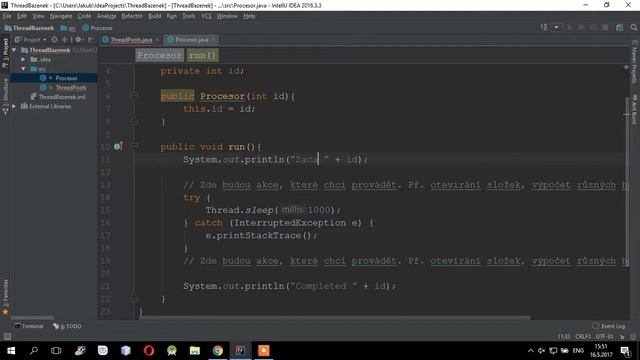Image resolution: width=640 pixels, height=360 pixels.
Task: Click the src breadcrumb in navigation bar
Action: coord(68,28)
